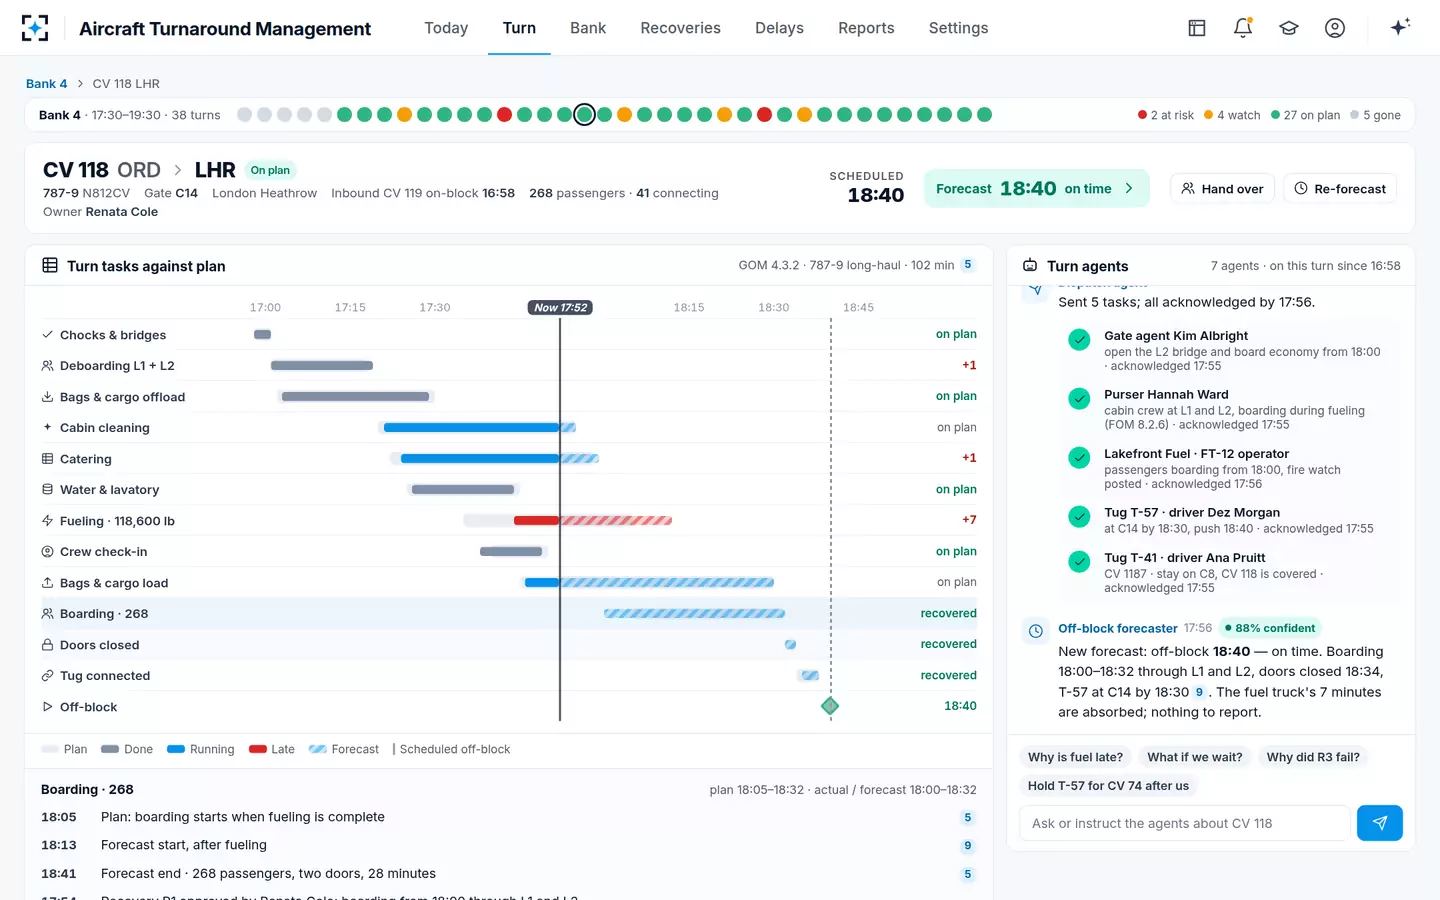
Task: Click the graduation cap help icon
Action: pos(1289,28)
